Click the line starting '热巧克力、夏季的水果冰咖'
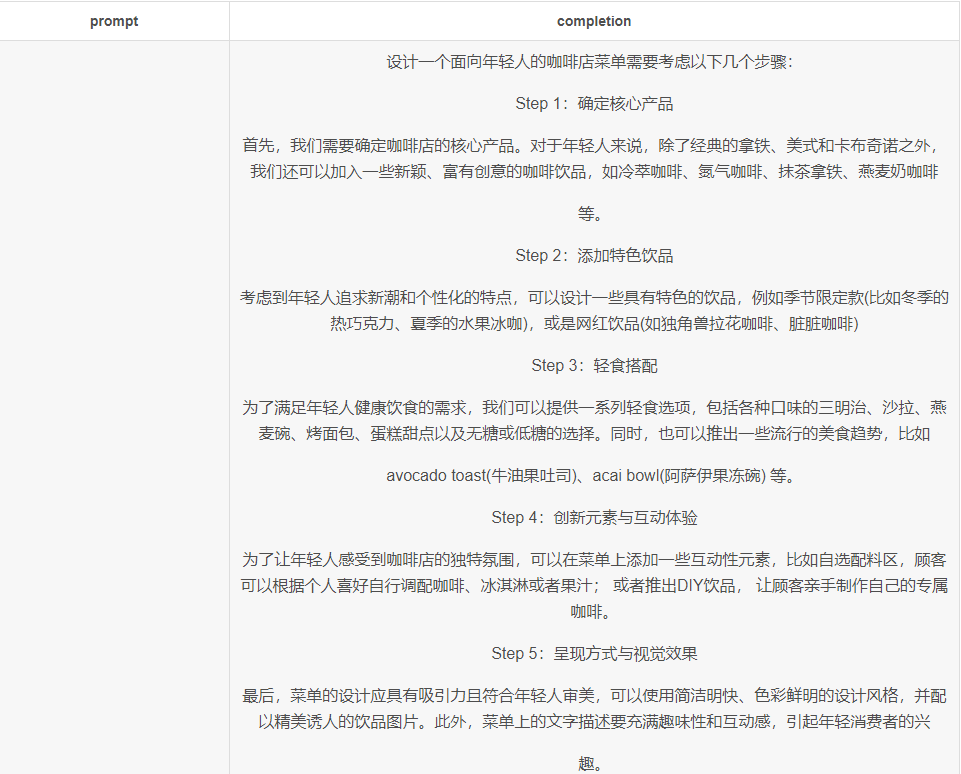961x774 pixels. (594, 324)
